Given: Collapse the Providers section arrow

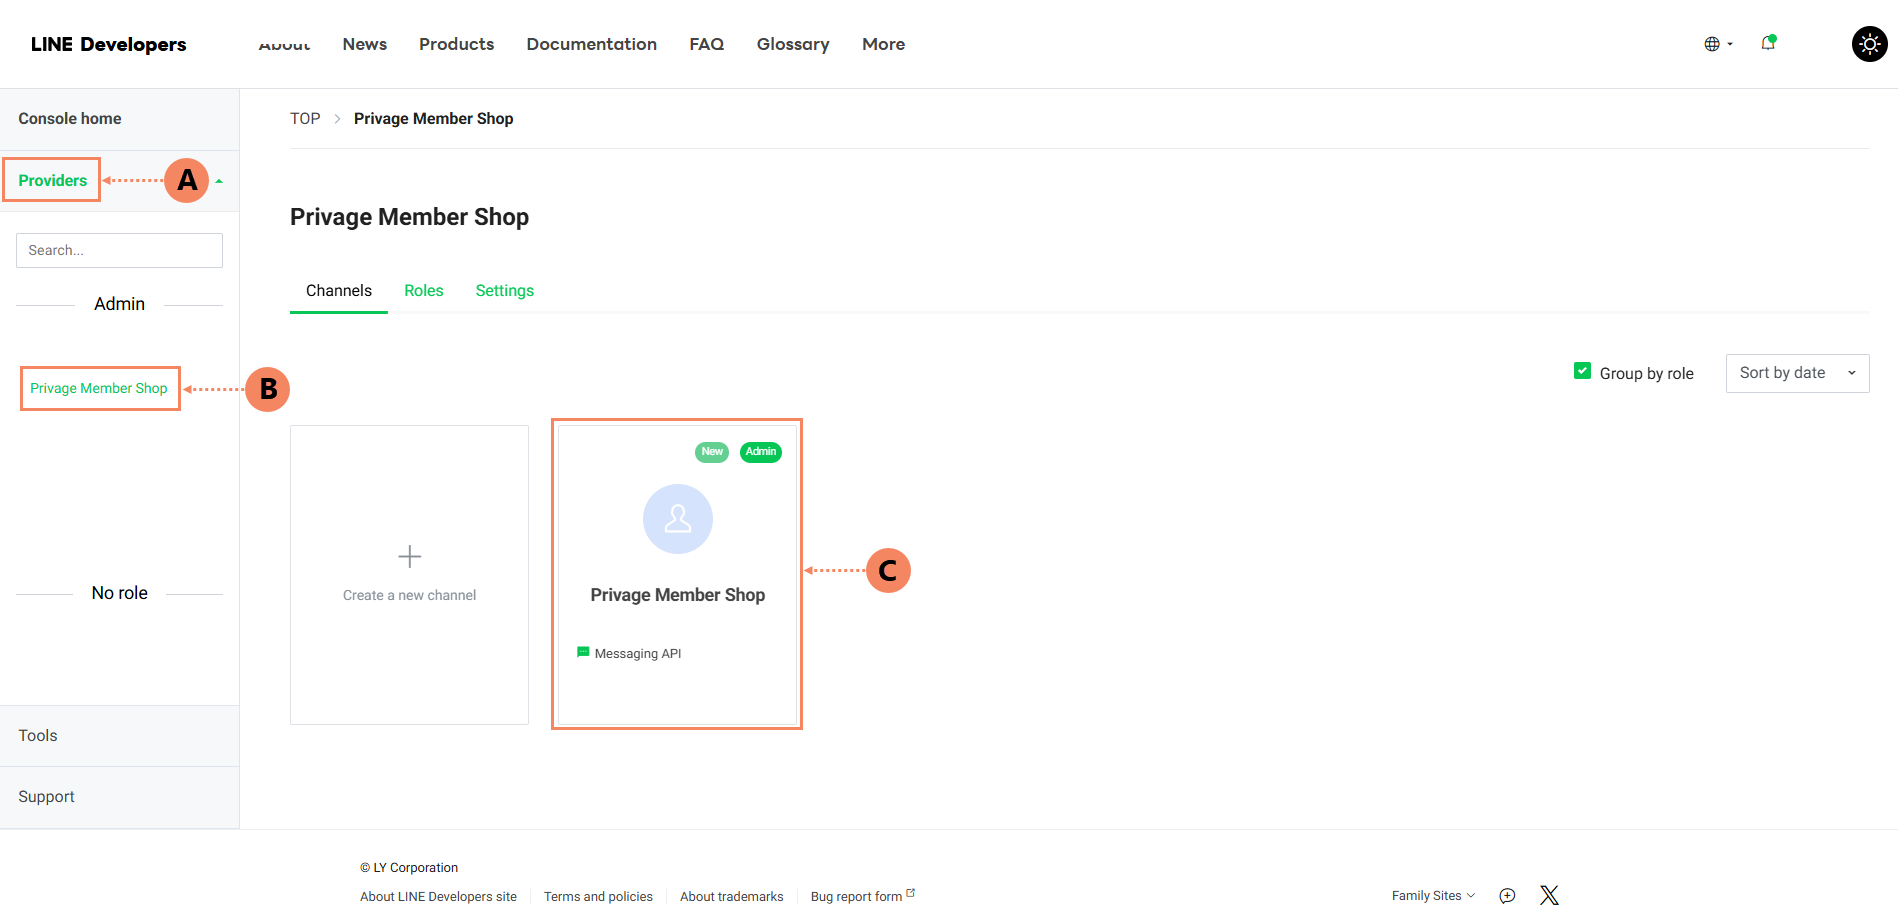Looking at the screenshot, I should [219, 181].
